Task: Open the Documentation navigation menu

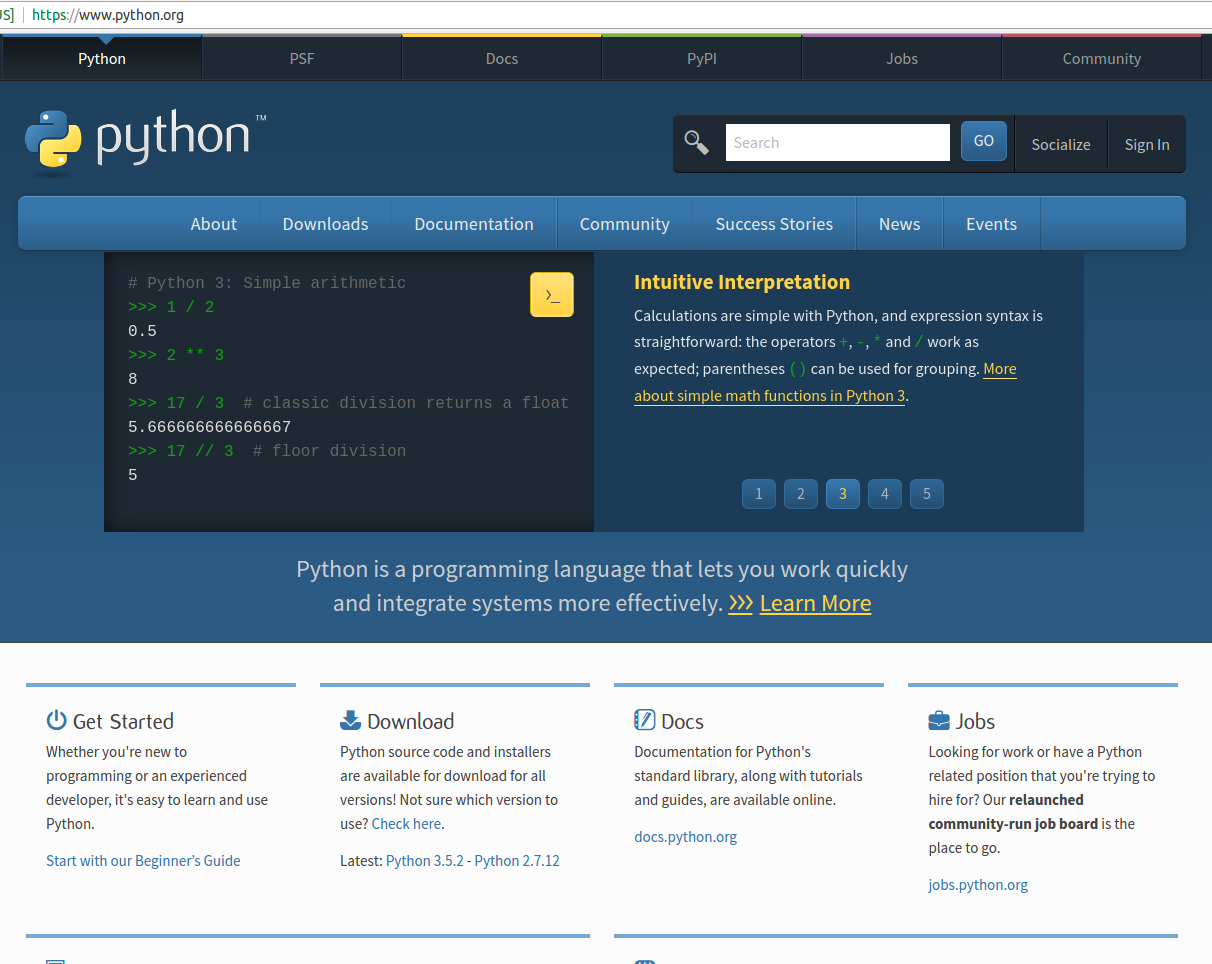Action: [x=474, y=224]
